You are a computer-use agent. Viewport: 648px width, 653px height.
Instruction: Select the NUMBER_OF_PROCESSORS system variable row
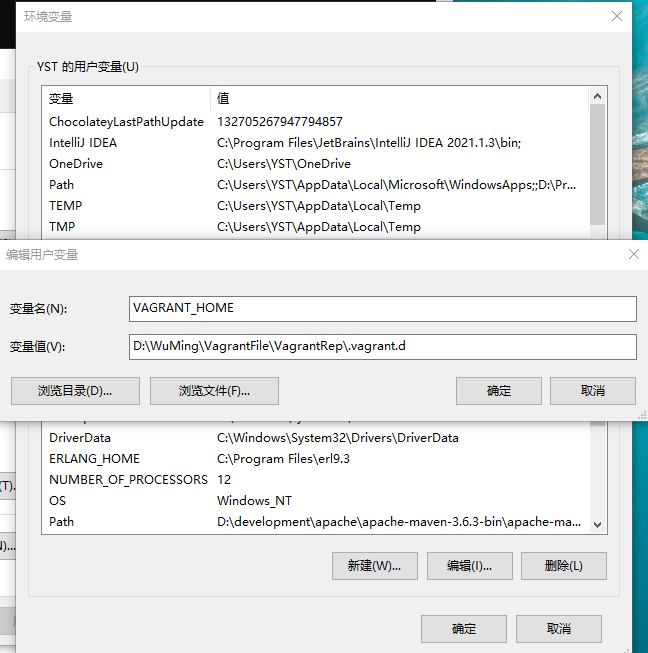pyautogui.click(x=316, y=479)
